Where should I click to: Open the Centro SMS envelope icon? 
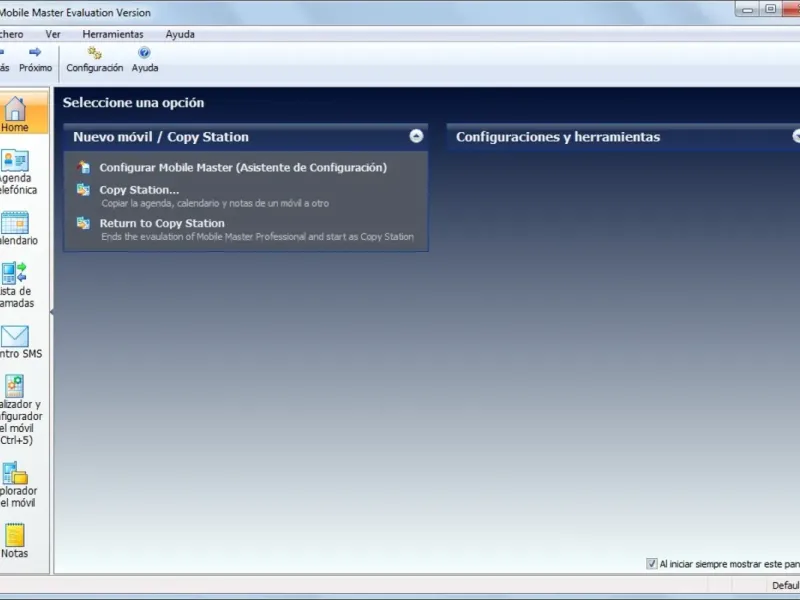[x=15, y=336]
